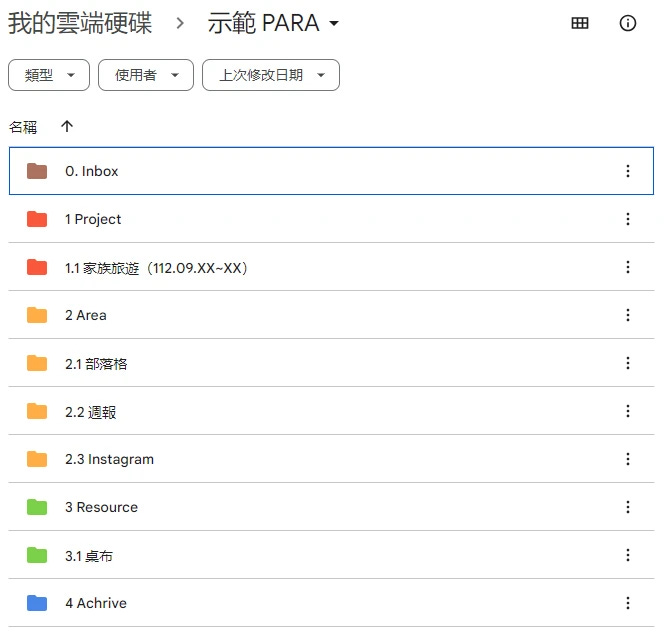The image size is (668, 635).
Task: Click the blue 4 Achrive folder icon
Action: click(x=37, y=603)
